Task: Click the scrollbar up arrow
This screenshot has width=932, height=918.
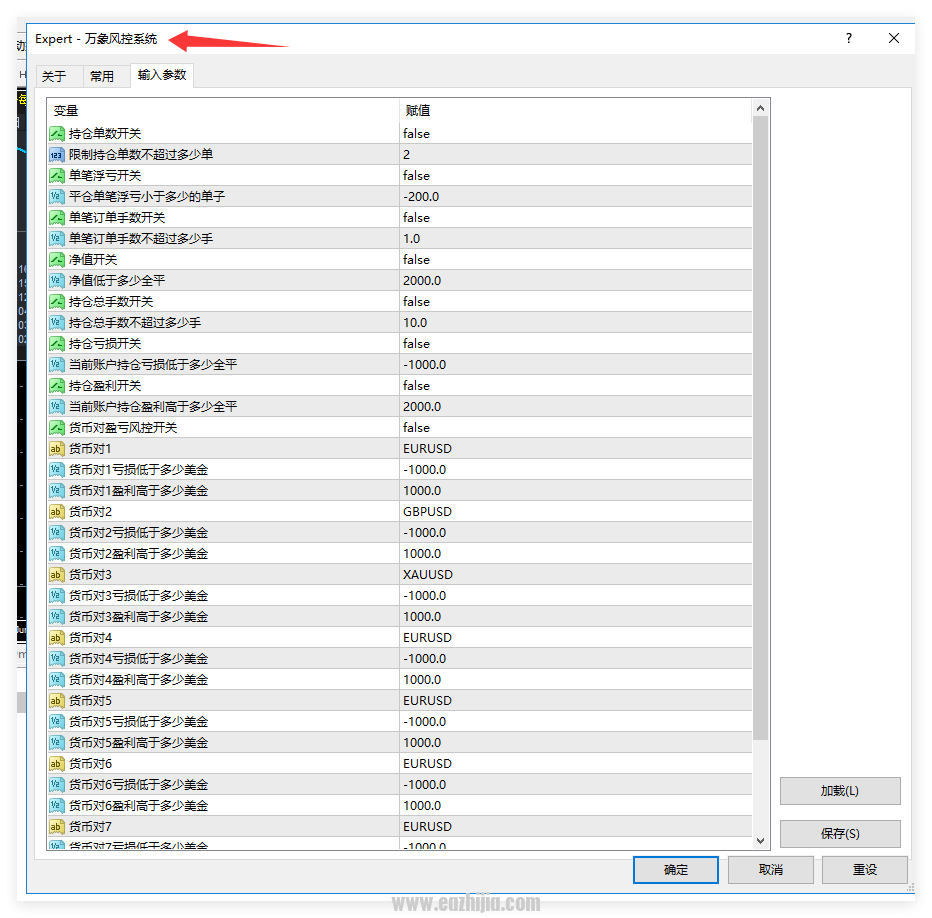Action: tap(760, 108)
